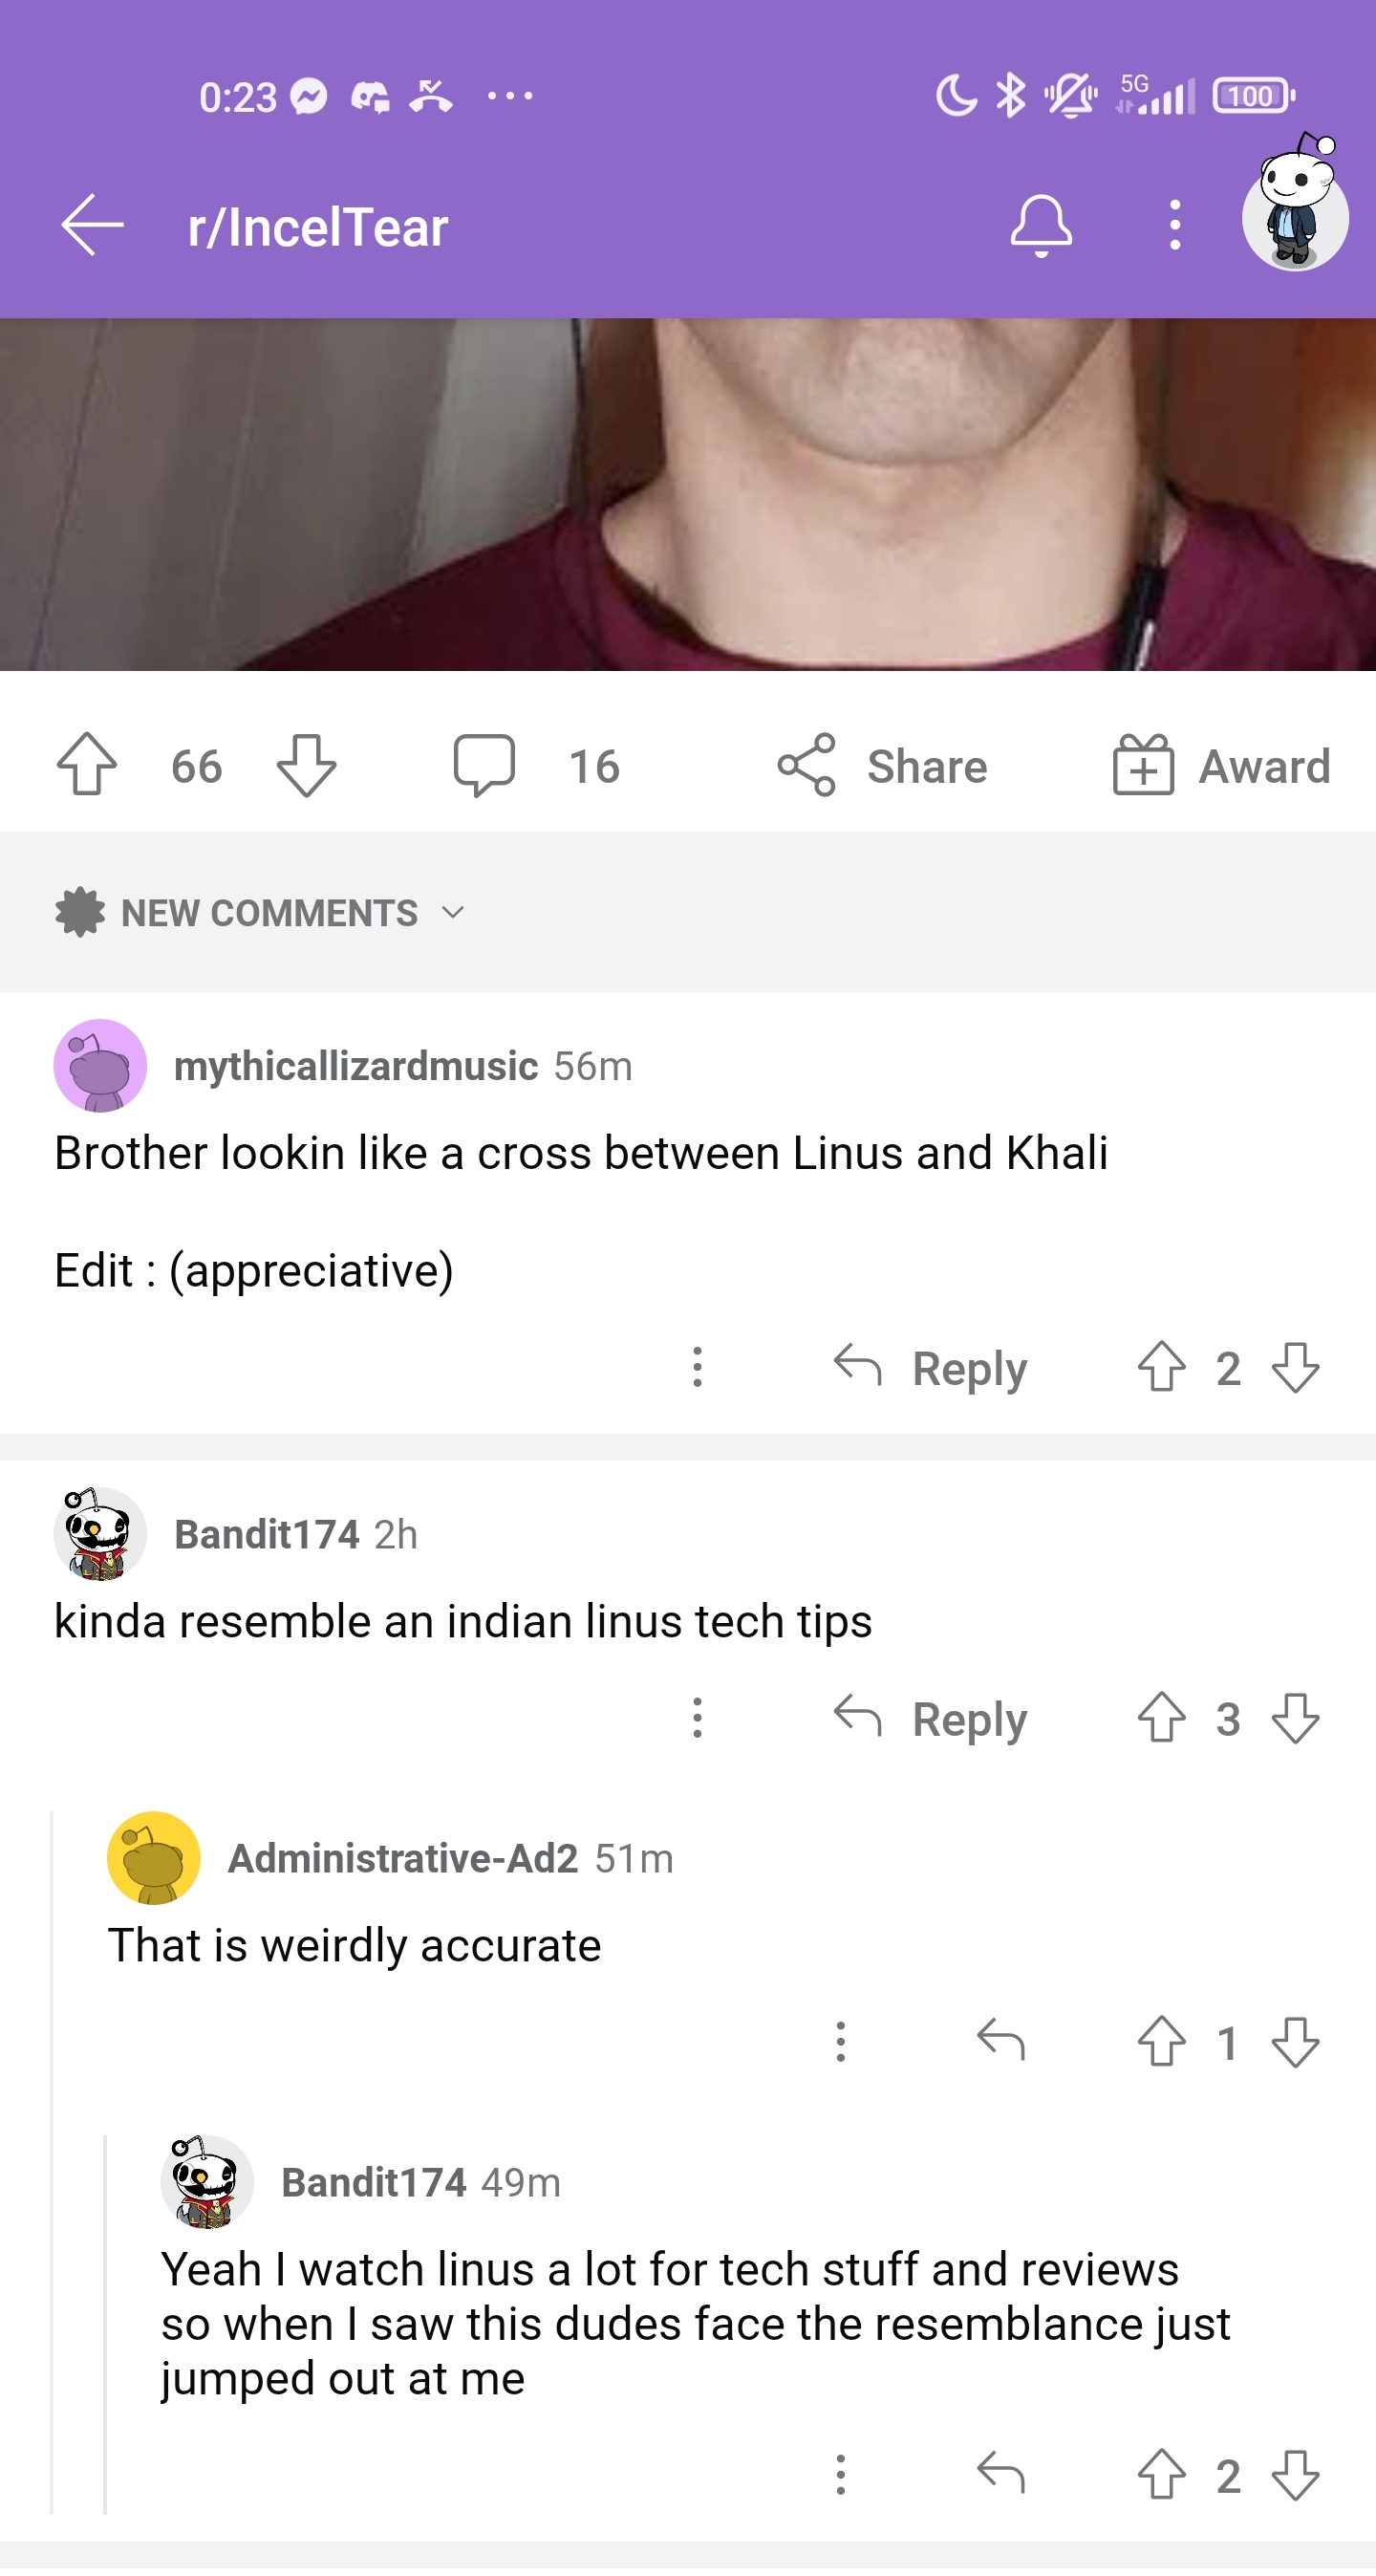This screenshot has height=2576, width=1376.
Task: Open mythicallizardmusic's user profile
Action: (356, 1066)
